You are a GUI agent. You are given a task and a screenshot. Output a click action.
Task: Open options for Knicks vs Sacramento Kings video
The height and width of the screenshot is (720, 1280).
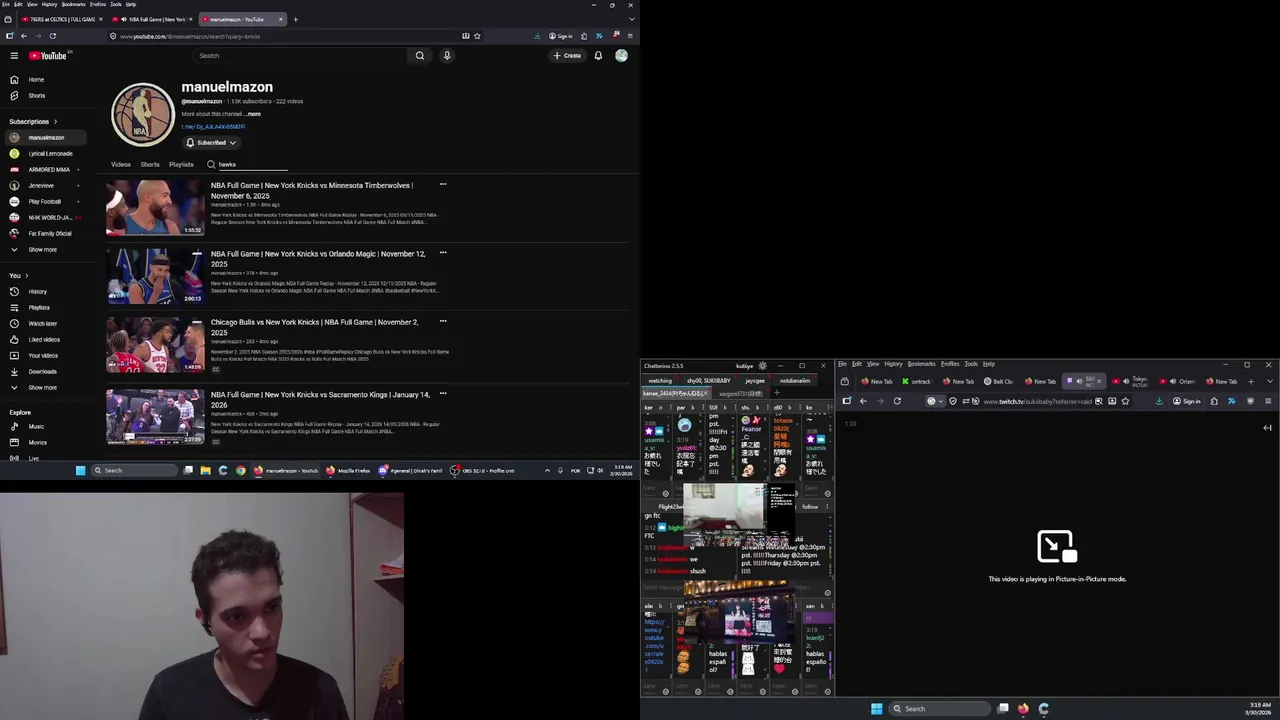[443, 394]
